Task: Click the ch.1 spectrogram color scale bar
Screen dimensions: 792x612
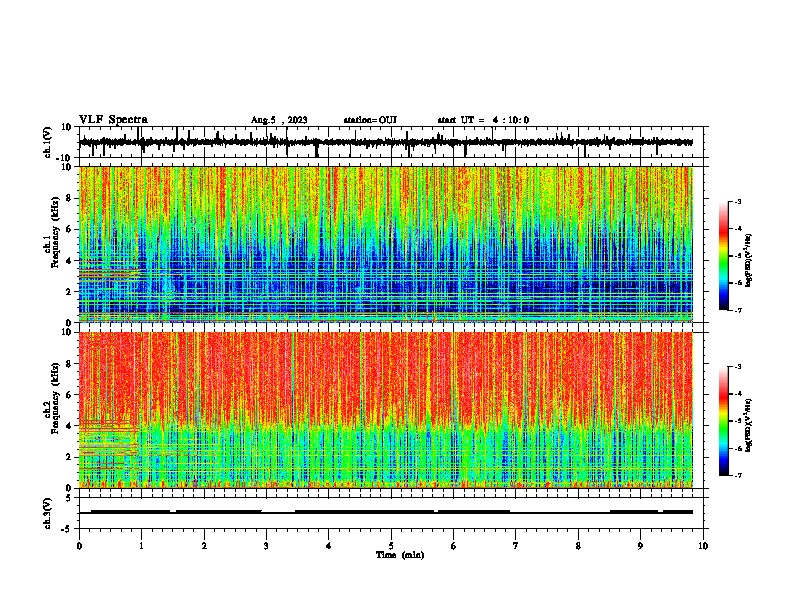Action: point(724,256)
